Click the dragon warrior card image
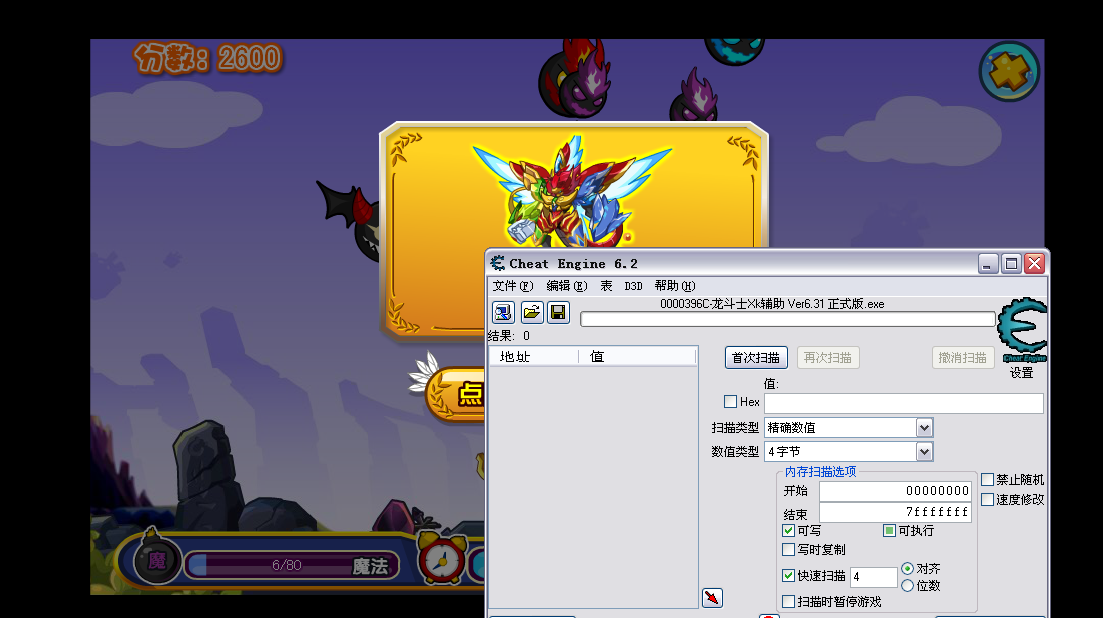This screenshot has width=1103, height=618. tap(571, 191)
